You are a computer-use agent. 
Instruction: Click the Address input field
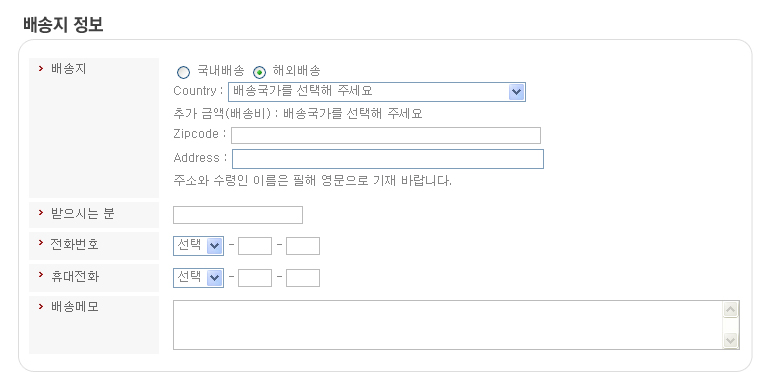[388, 159]
